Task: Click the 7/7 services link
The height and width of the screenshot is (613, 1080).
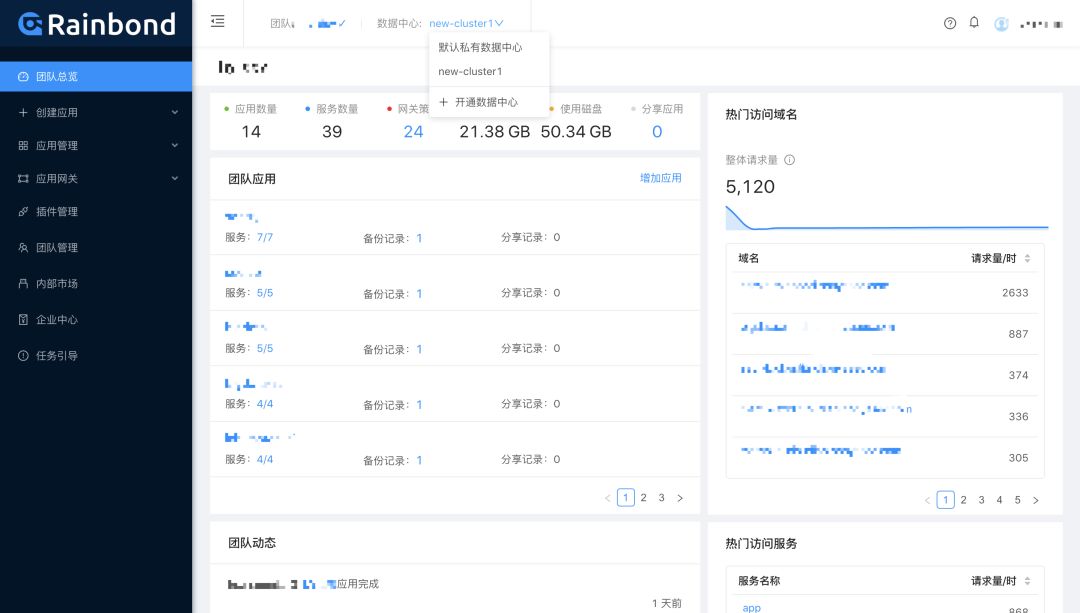Action: click(x=264, y=237)
